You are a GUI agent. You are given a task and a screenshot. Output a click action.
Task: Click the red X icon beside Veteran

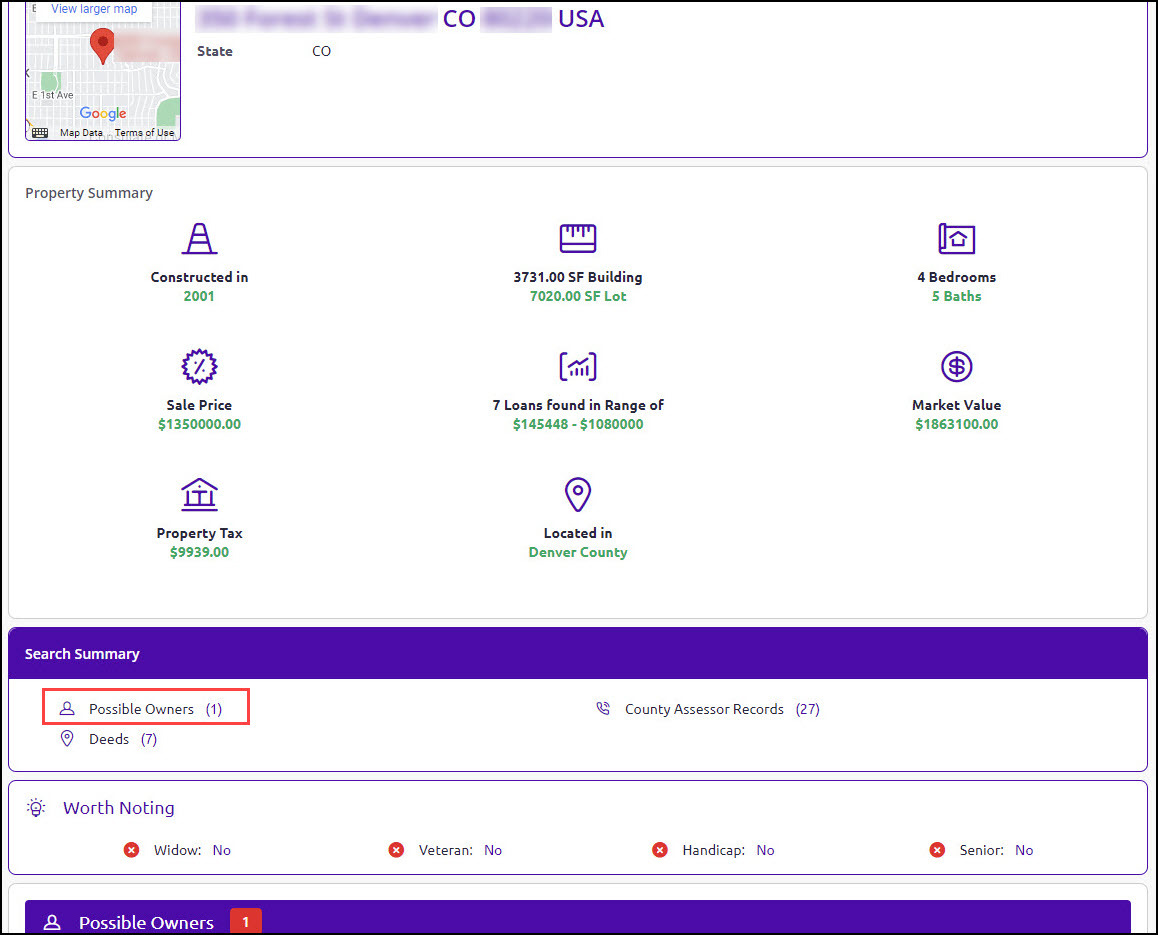click(397, 850)
